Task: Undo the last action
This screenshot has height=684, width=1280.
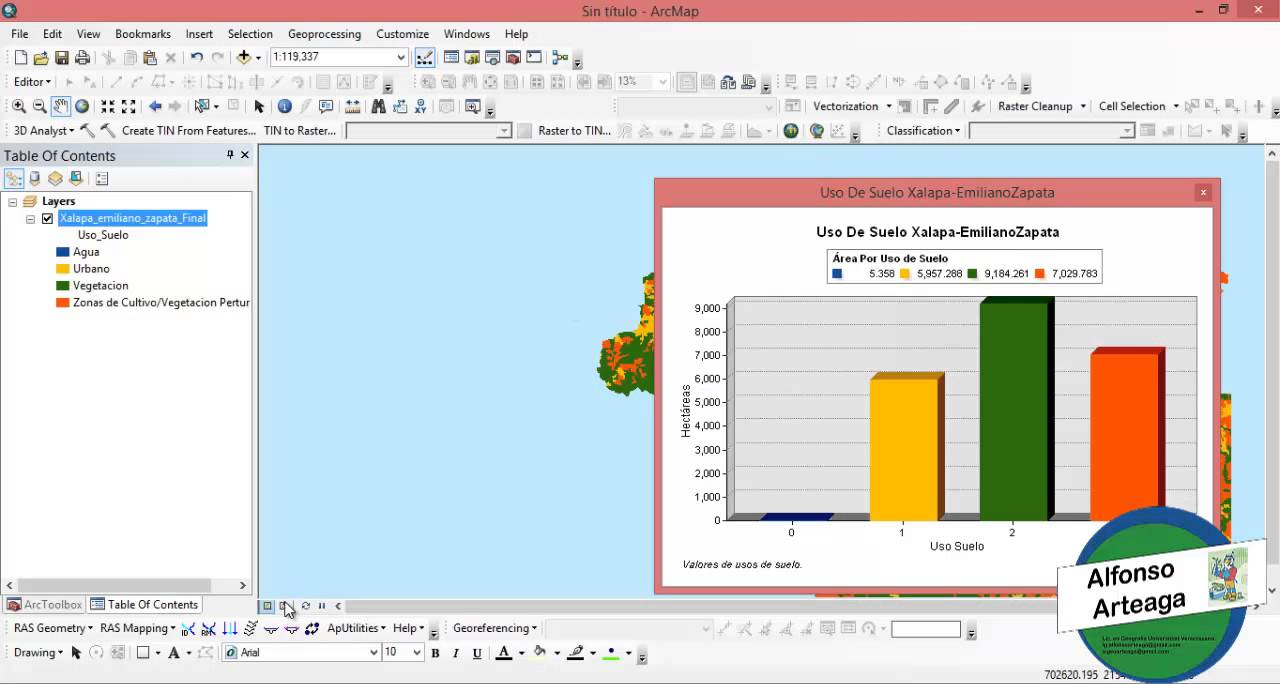Action: pos(196,58)
